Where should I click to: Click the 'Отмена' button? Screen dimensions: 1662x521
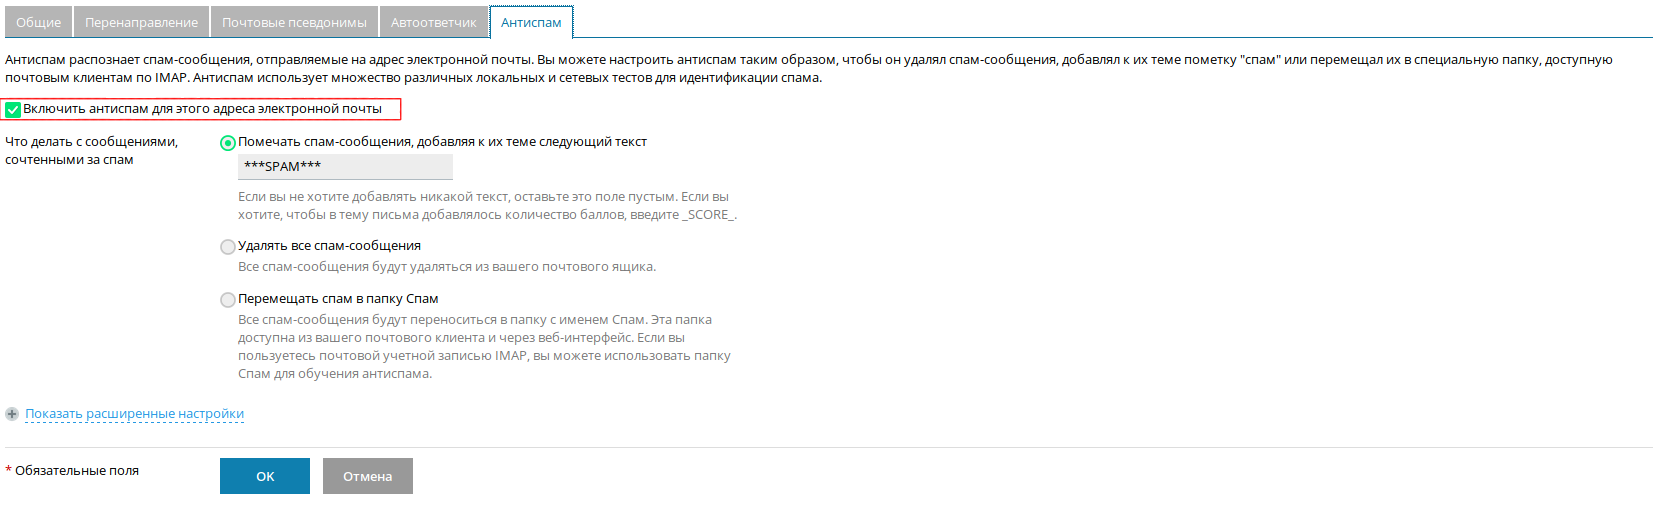(x=368, y=476)
